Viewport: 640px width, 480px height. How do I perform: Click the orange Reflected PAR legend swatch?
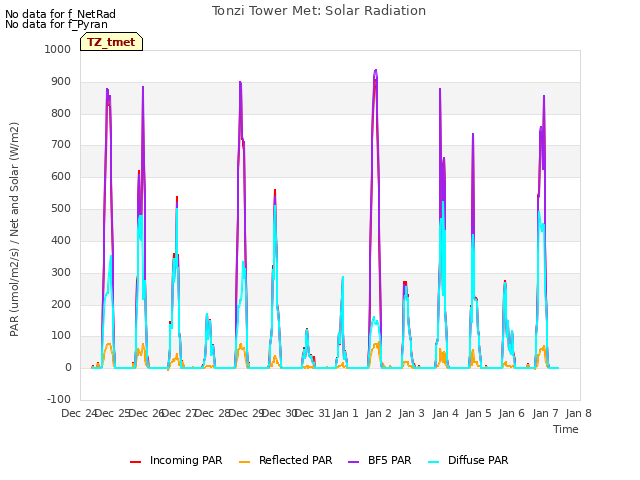[x=244, y=462]
